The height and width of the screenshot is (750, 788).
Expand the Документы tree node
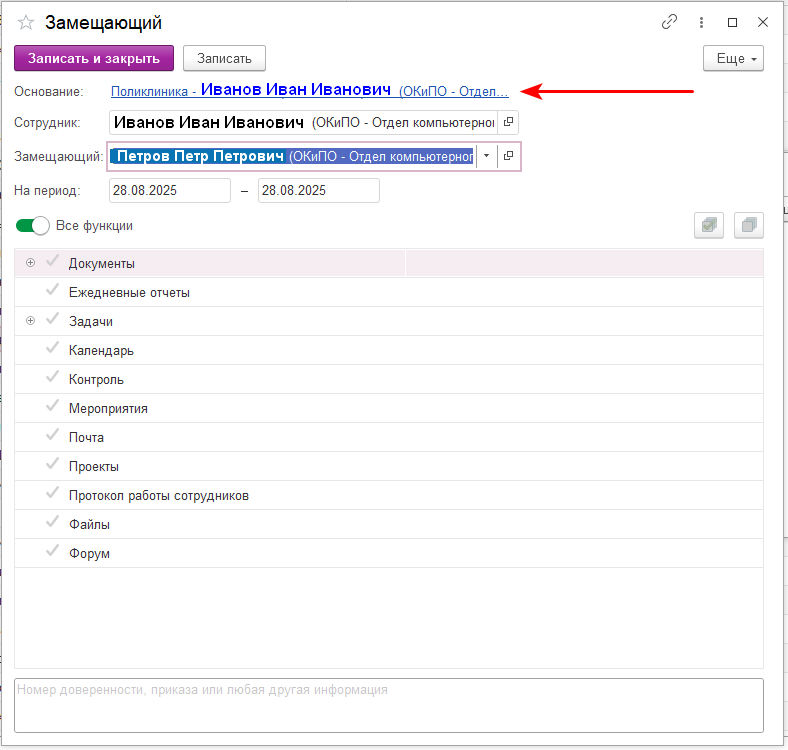(30, 263)
